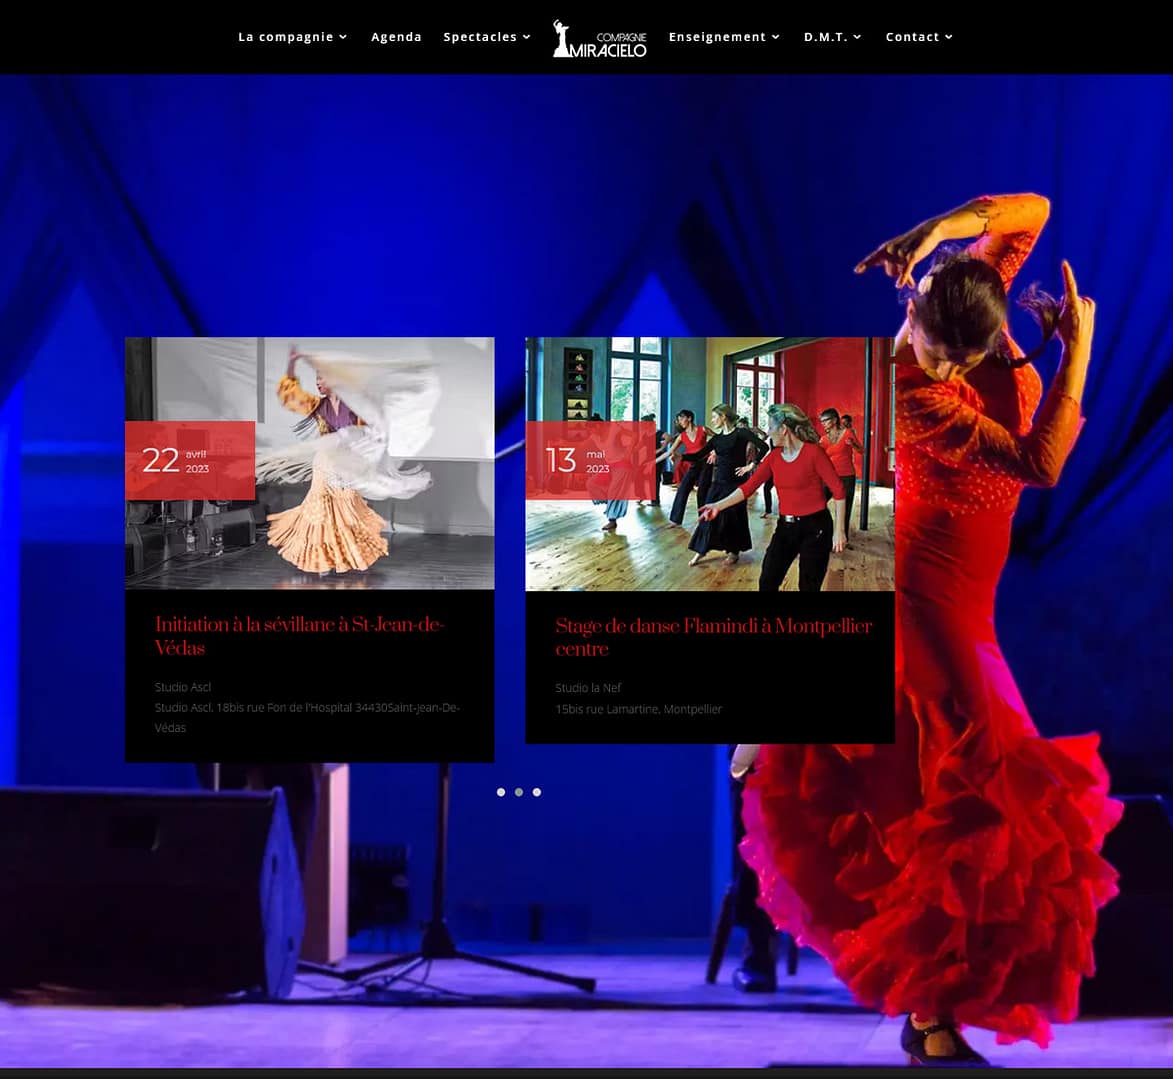Screen dimensions: 1173x1079
Task: Open the Stage de danse Flamindi event link
Action: [x=713, y=637]
